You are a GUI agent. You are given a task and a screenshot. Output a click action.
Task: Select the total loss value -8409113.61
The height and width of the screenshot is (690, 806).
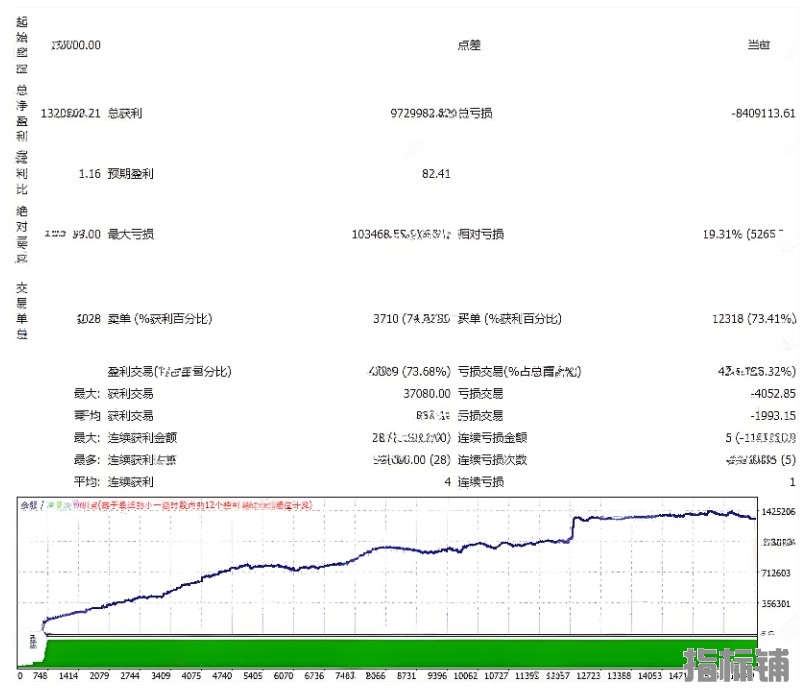pyautogui.click(x=763, y=114)
